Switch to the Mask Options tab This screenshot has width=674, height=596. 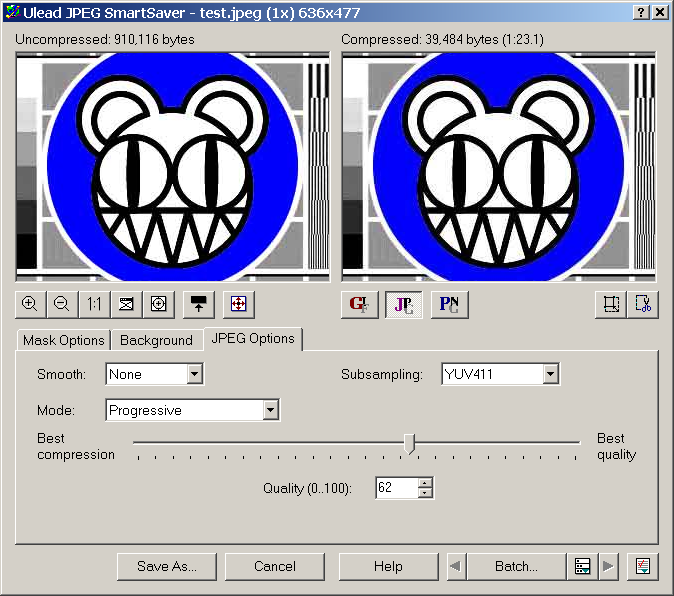(x=64, y=340)
